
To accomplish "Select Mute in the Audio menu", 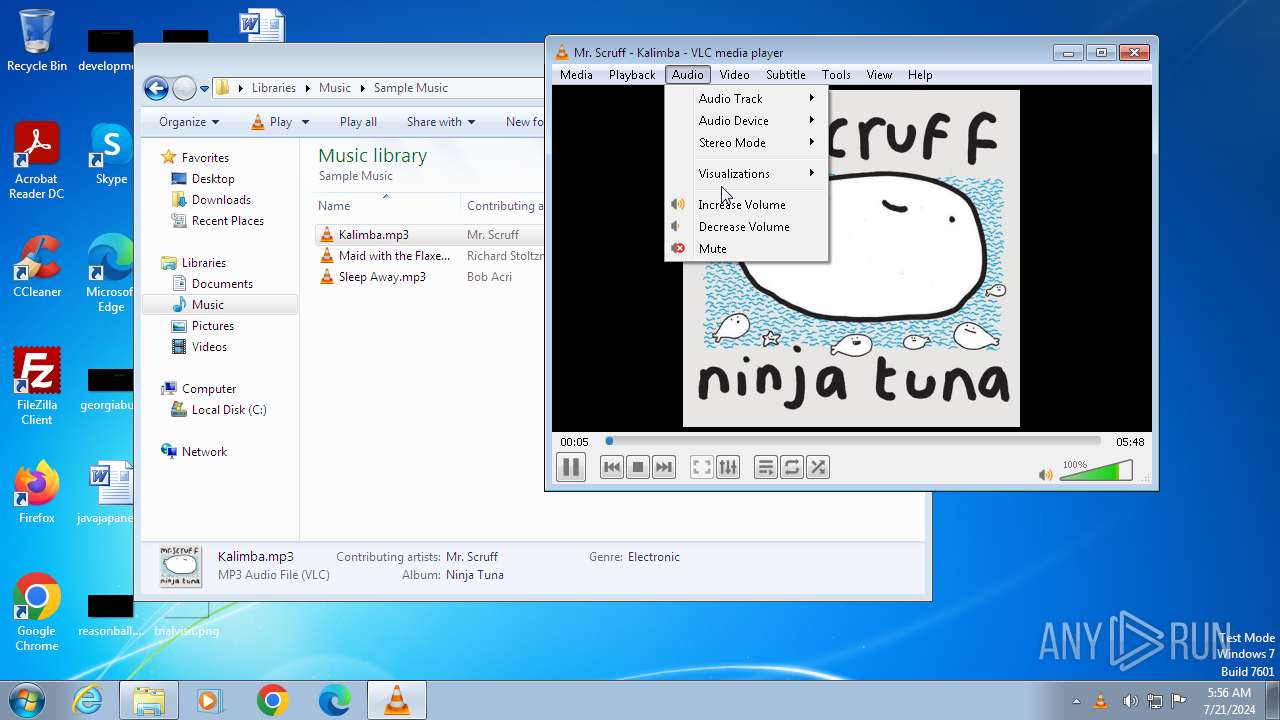I will [x=747, y=249].
